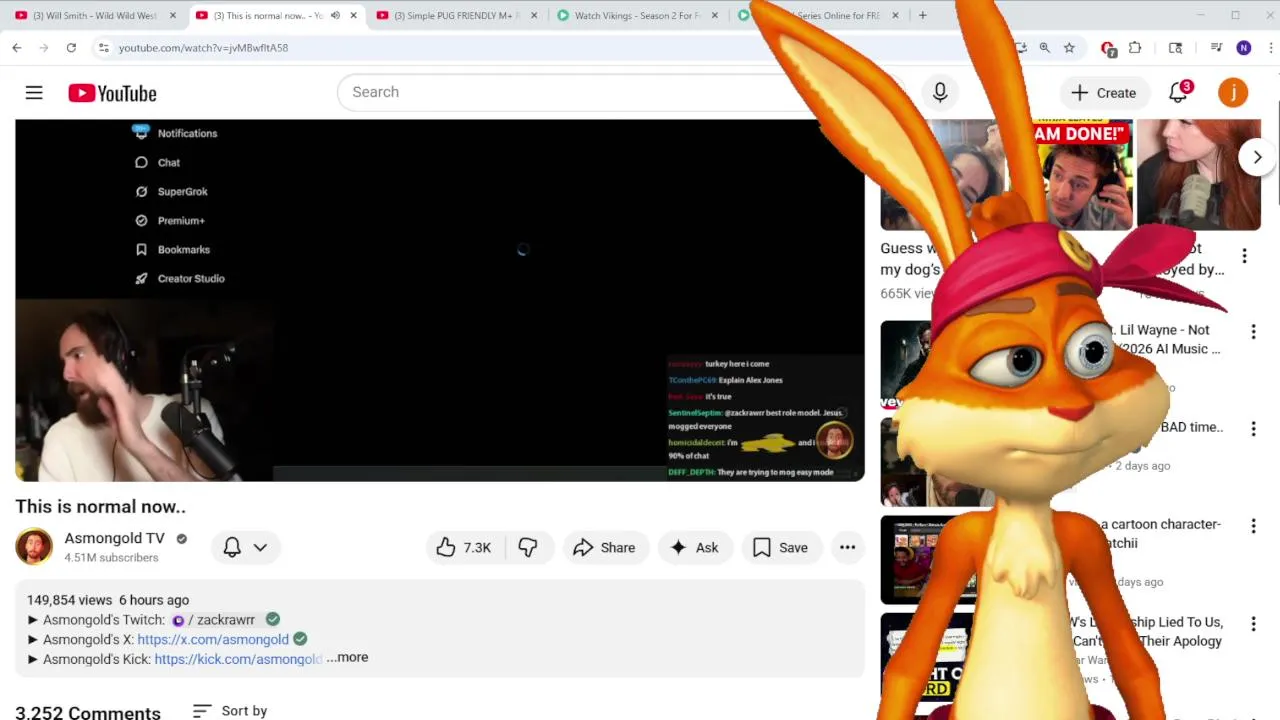The image size is (1280, 720).
Task: Open Asmongold's X link
Action: (213, 639)
